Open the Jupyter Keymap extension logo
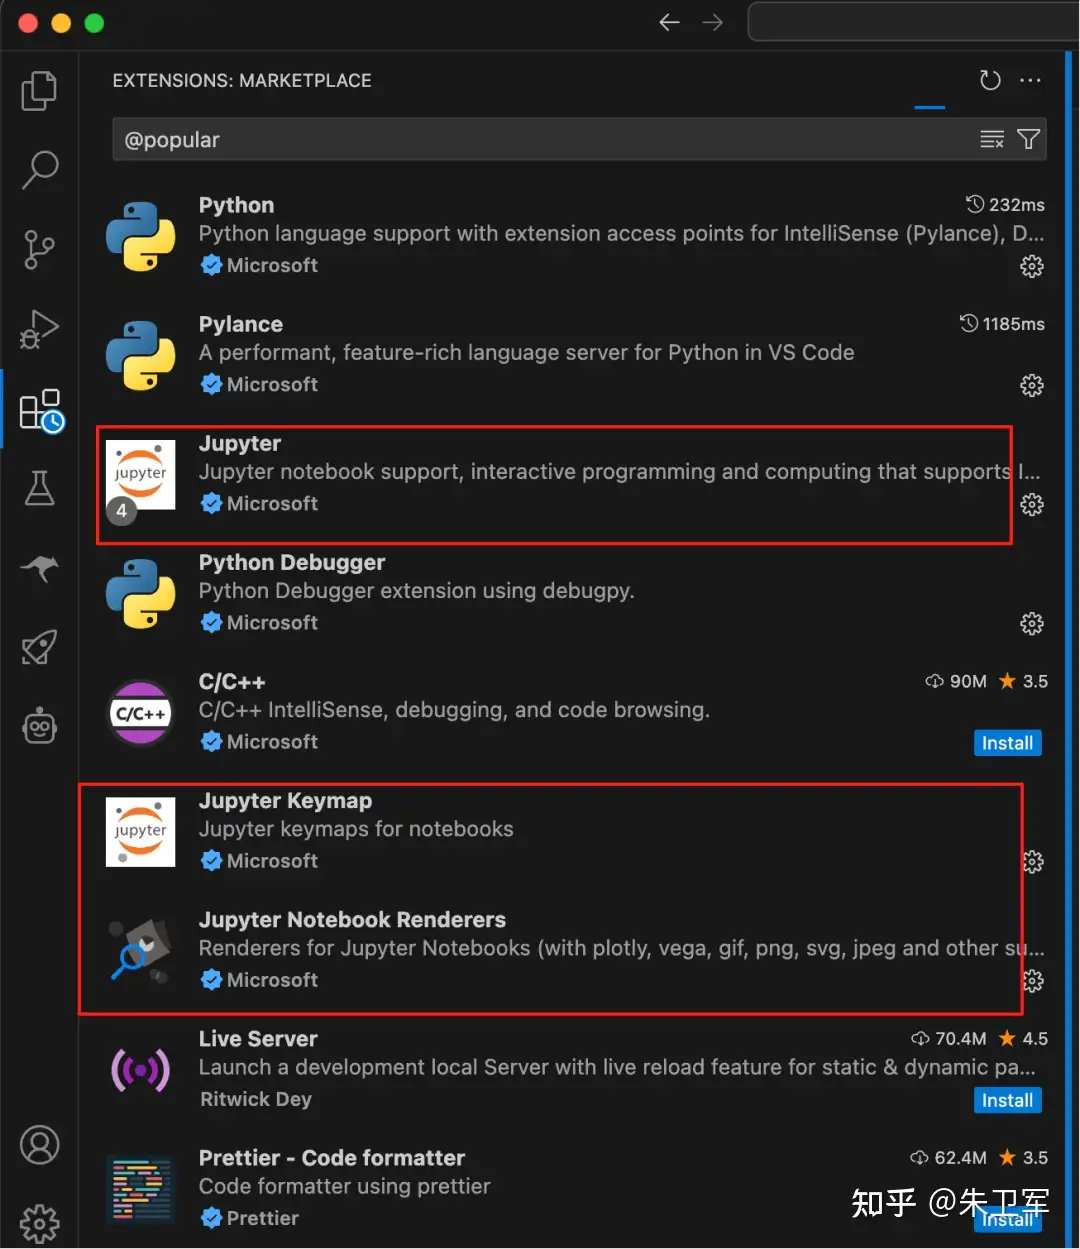Image resolution: width=1080 pixels, height=1249 pixels. pos(141,831)
